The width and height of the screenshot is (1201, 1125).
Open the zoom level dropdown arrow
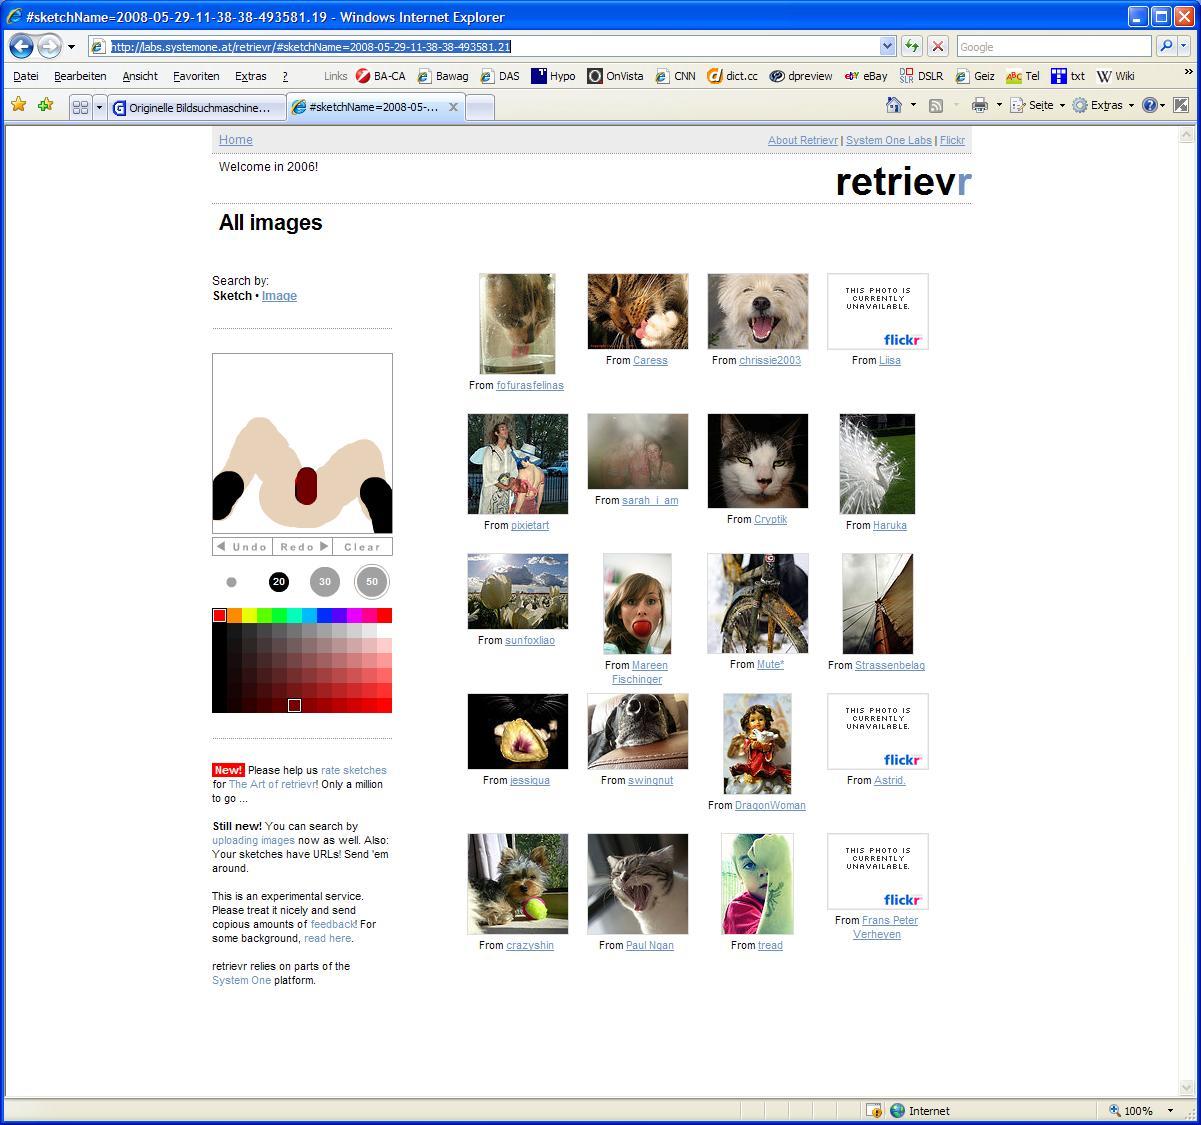click(1170, 1110)
